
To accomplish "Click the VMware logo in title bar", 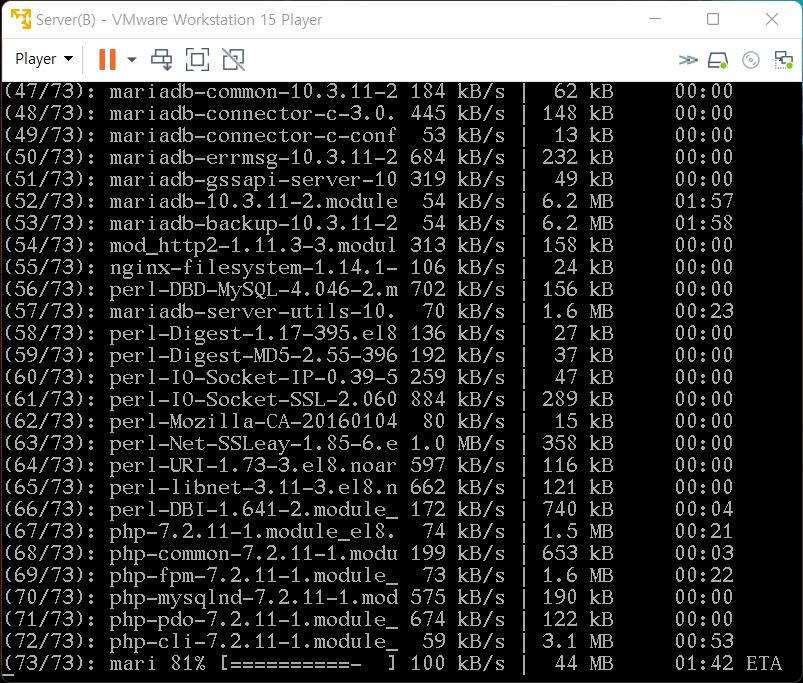I will point(21,19).
